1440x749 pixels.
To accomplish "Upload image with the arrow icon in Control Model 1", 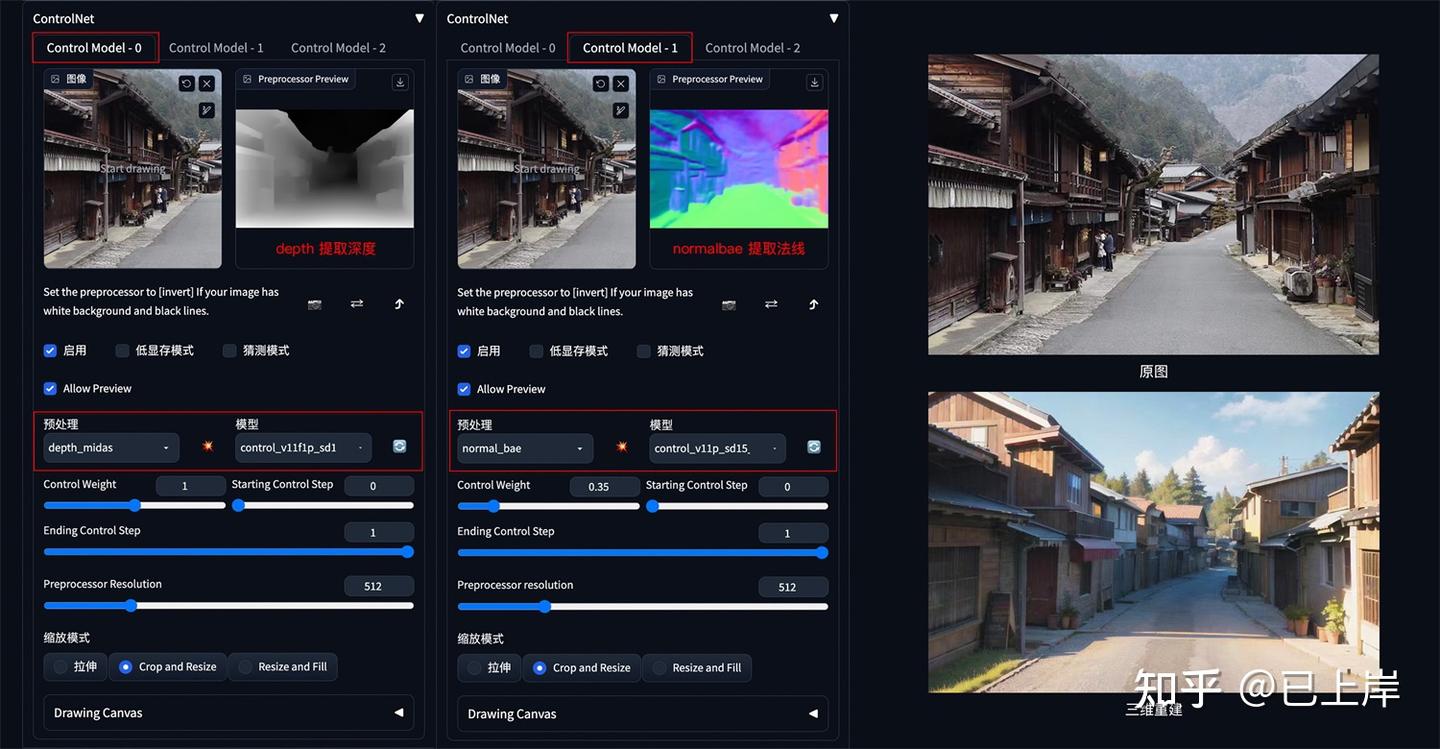I will [813, 304].
